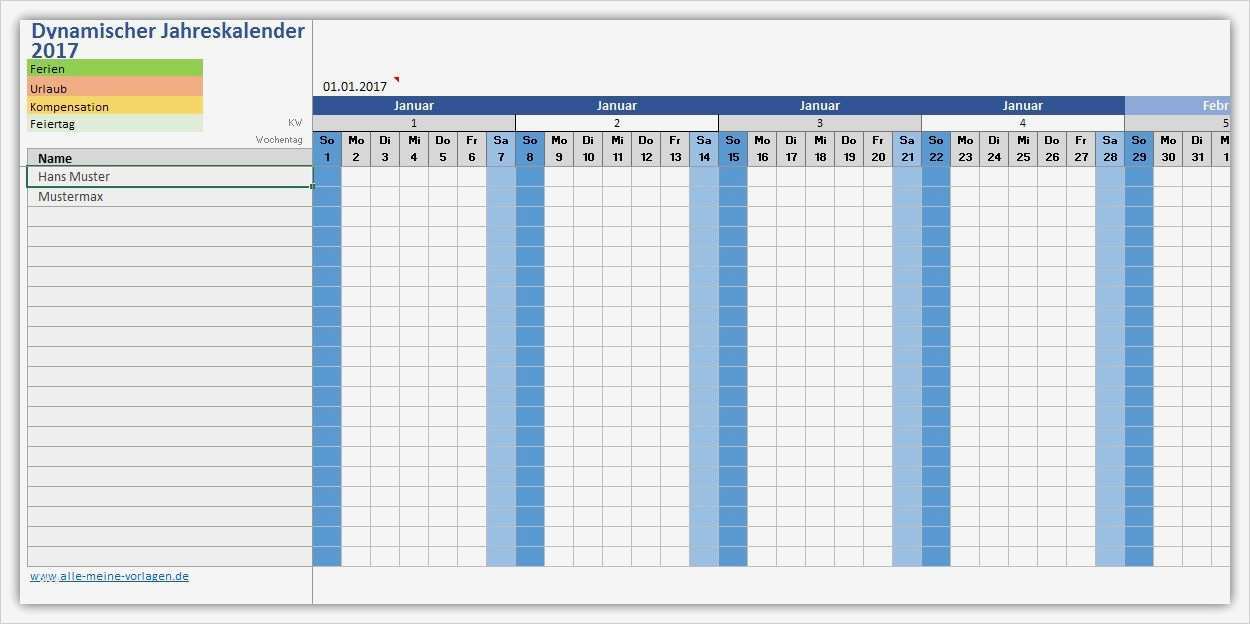Click the Februar month header
The height and width of the screenshot is (624, 1250).
point(1216,105)
